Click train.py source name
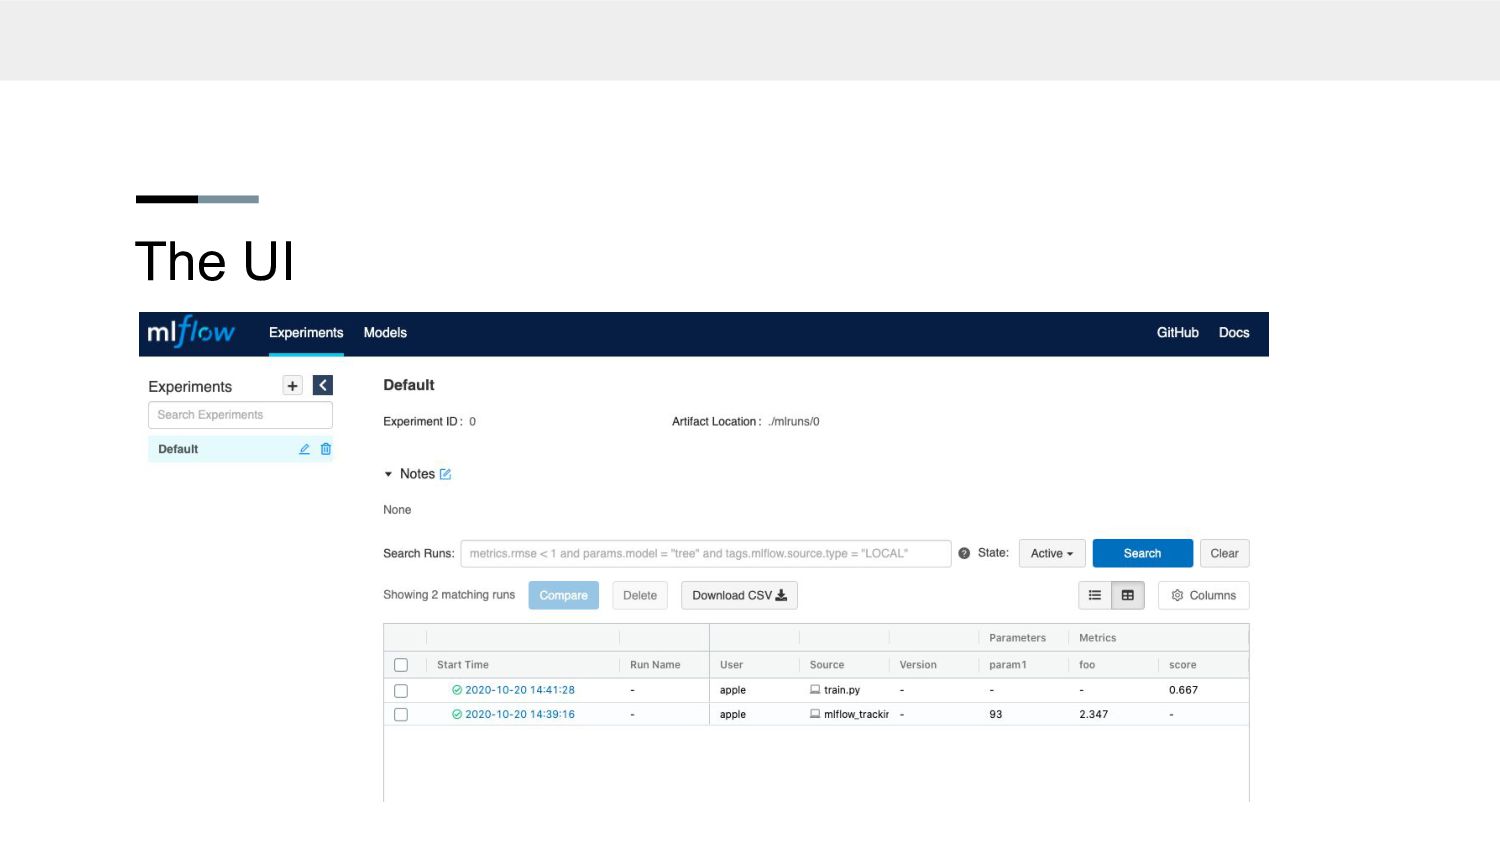Image resolution: width=1500 pixels, height=844 pixels. (842, 690)
